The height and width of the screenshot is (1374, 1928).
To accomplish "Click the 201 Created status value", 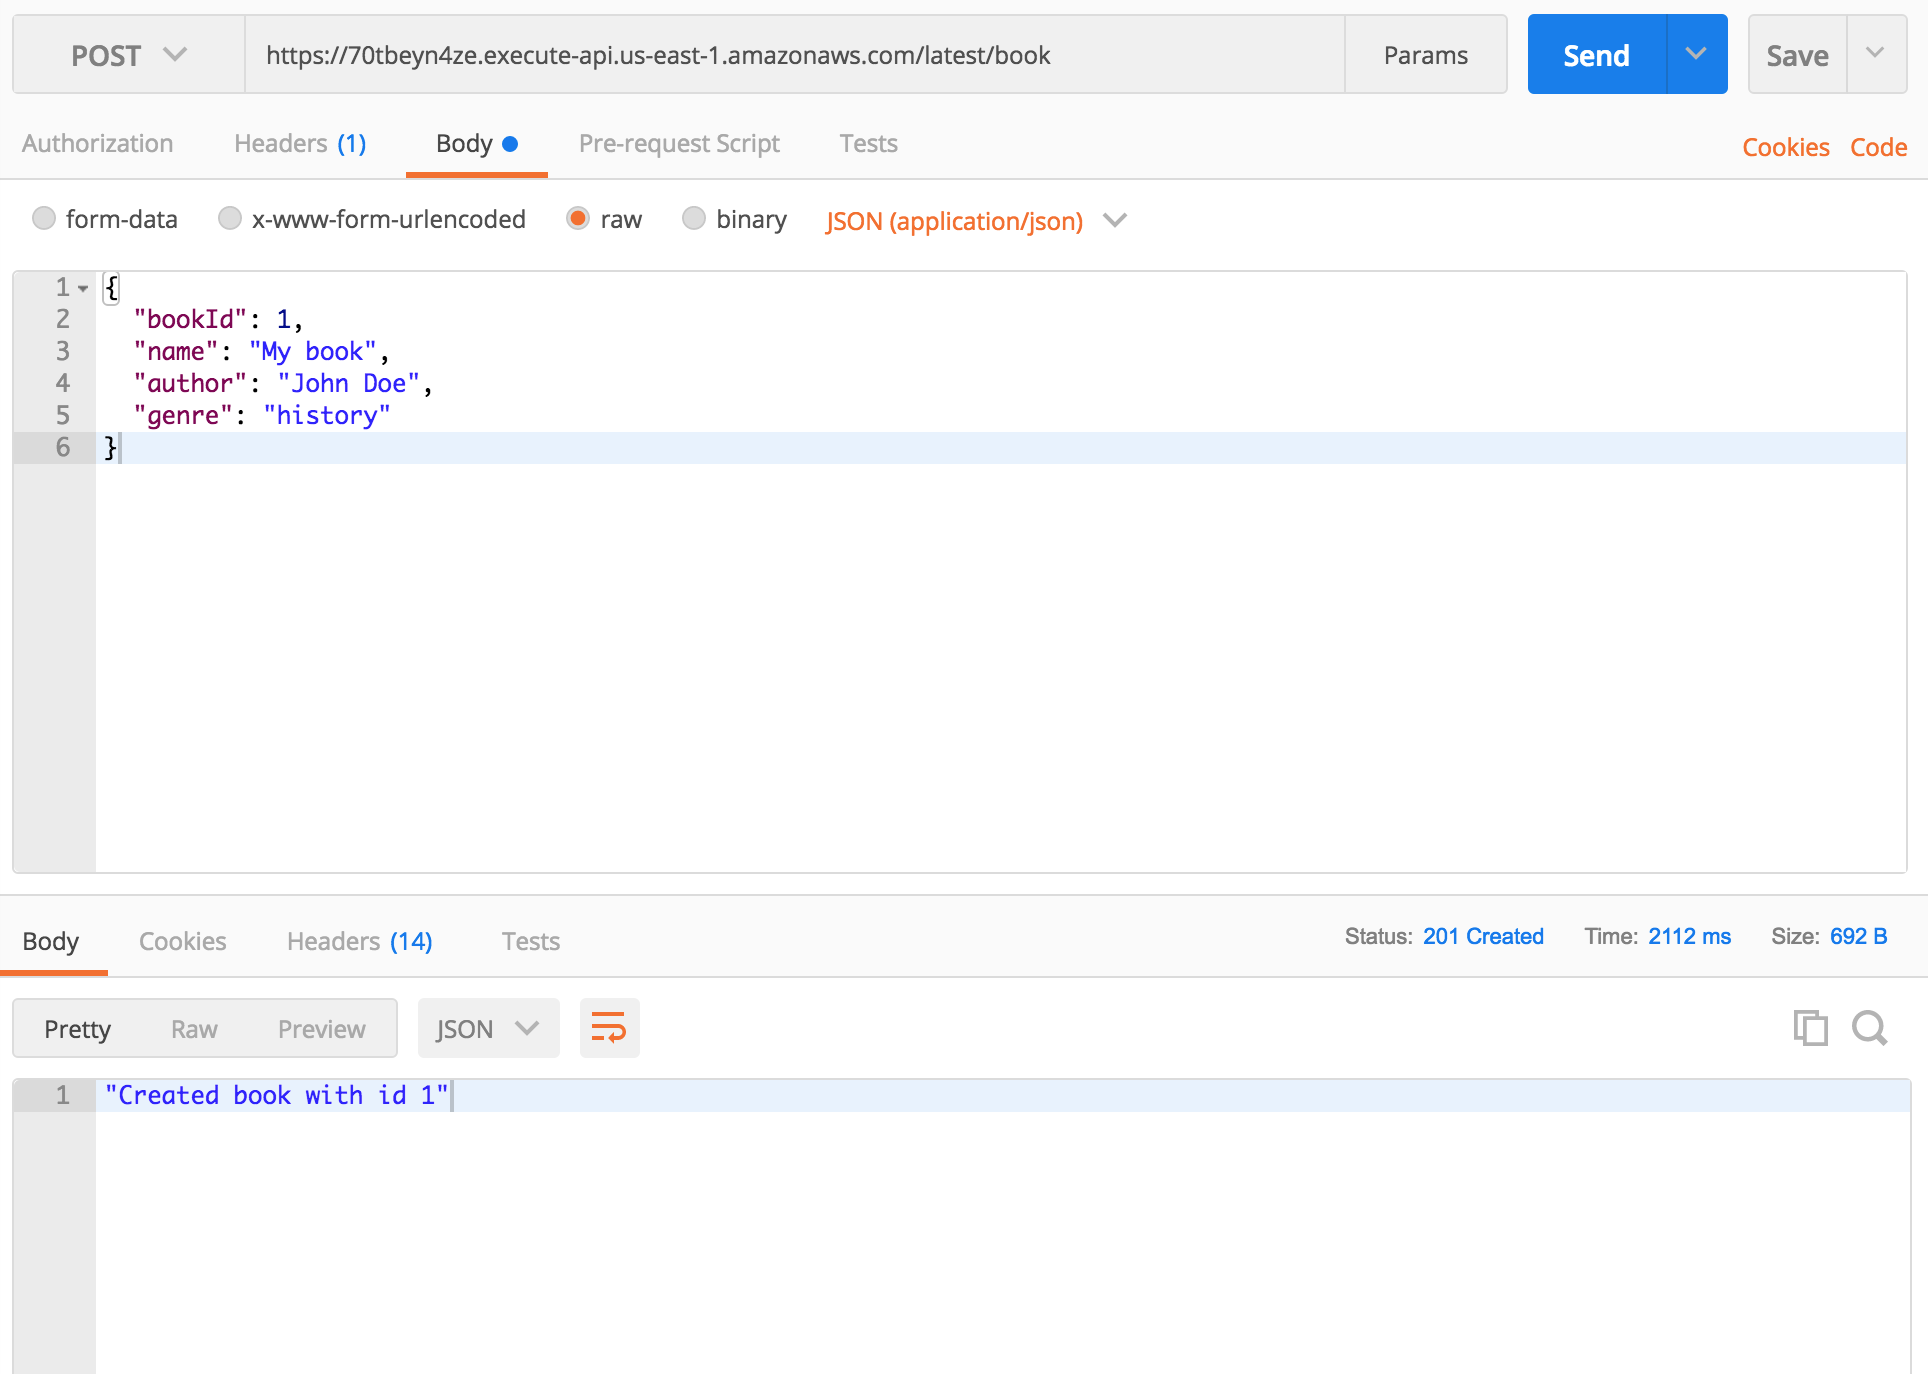I will [1483, 936].
